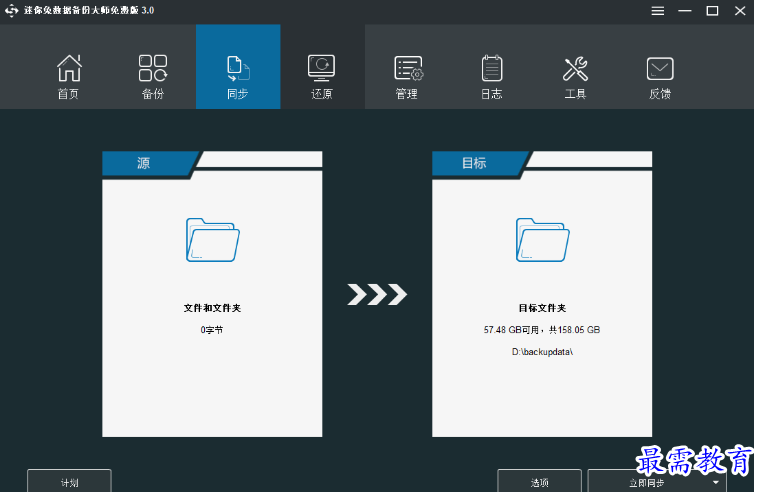This screenshot has width=760, height=492.
Task: Expand the 立即同步 dropdown arrow
Action: pos(716,482)
